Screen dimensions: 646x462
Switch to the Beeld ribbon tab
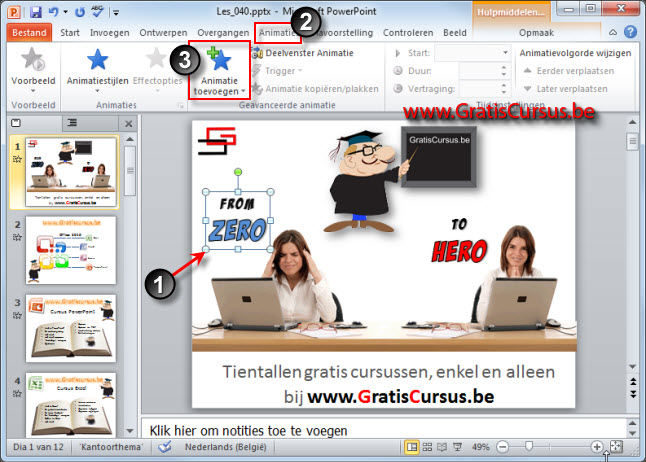455,33
